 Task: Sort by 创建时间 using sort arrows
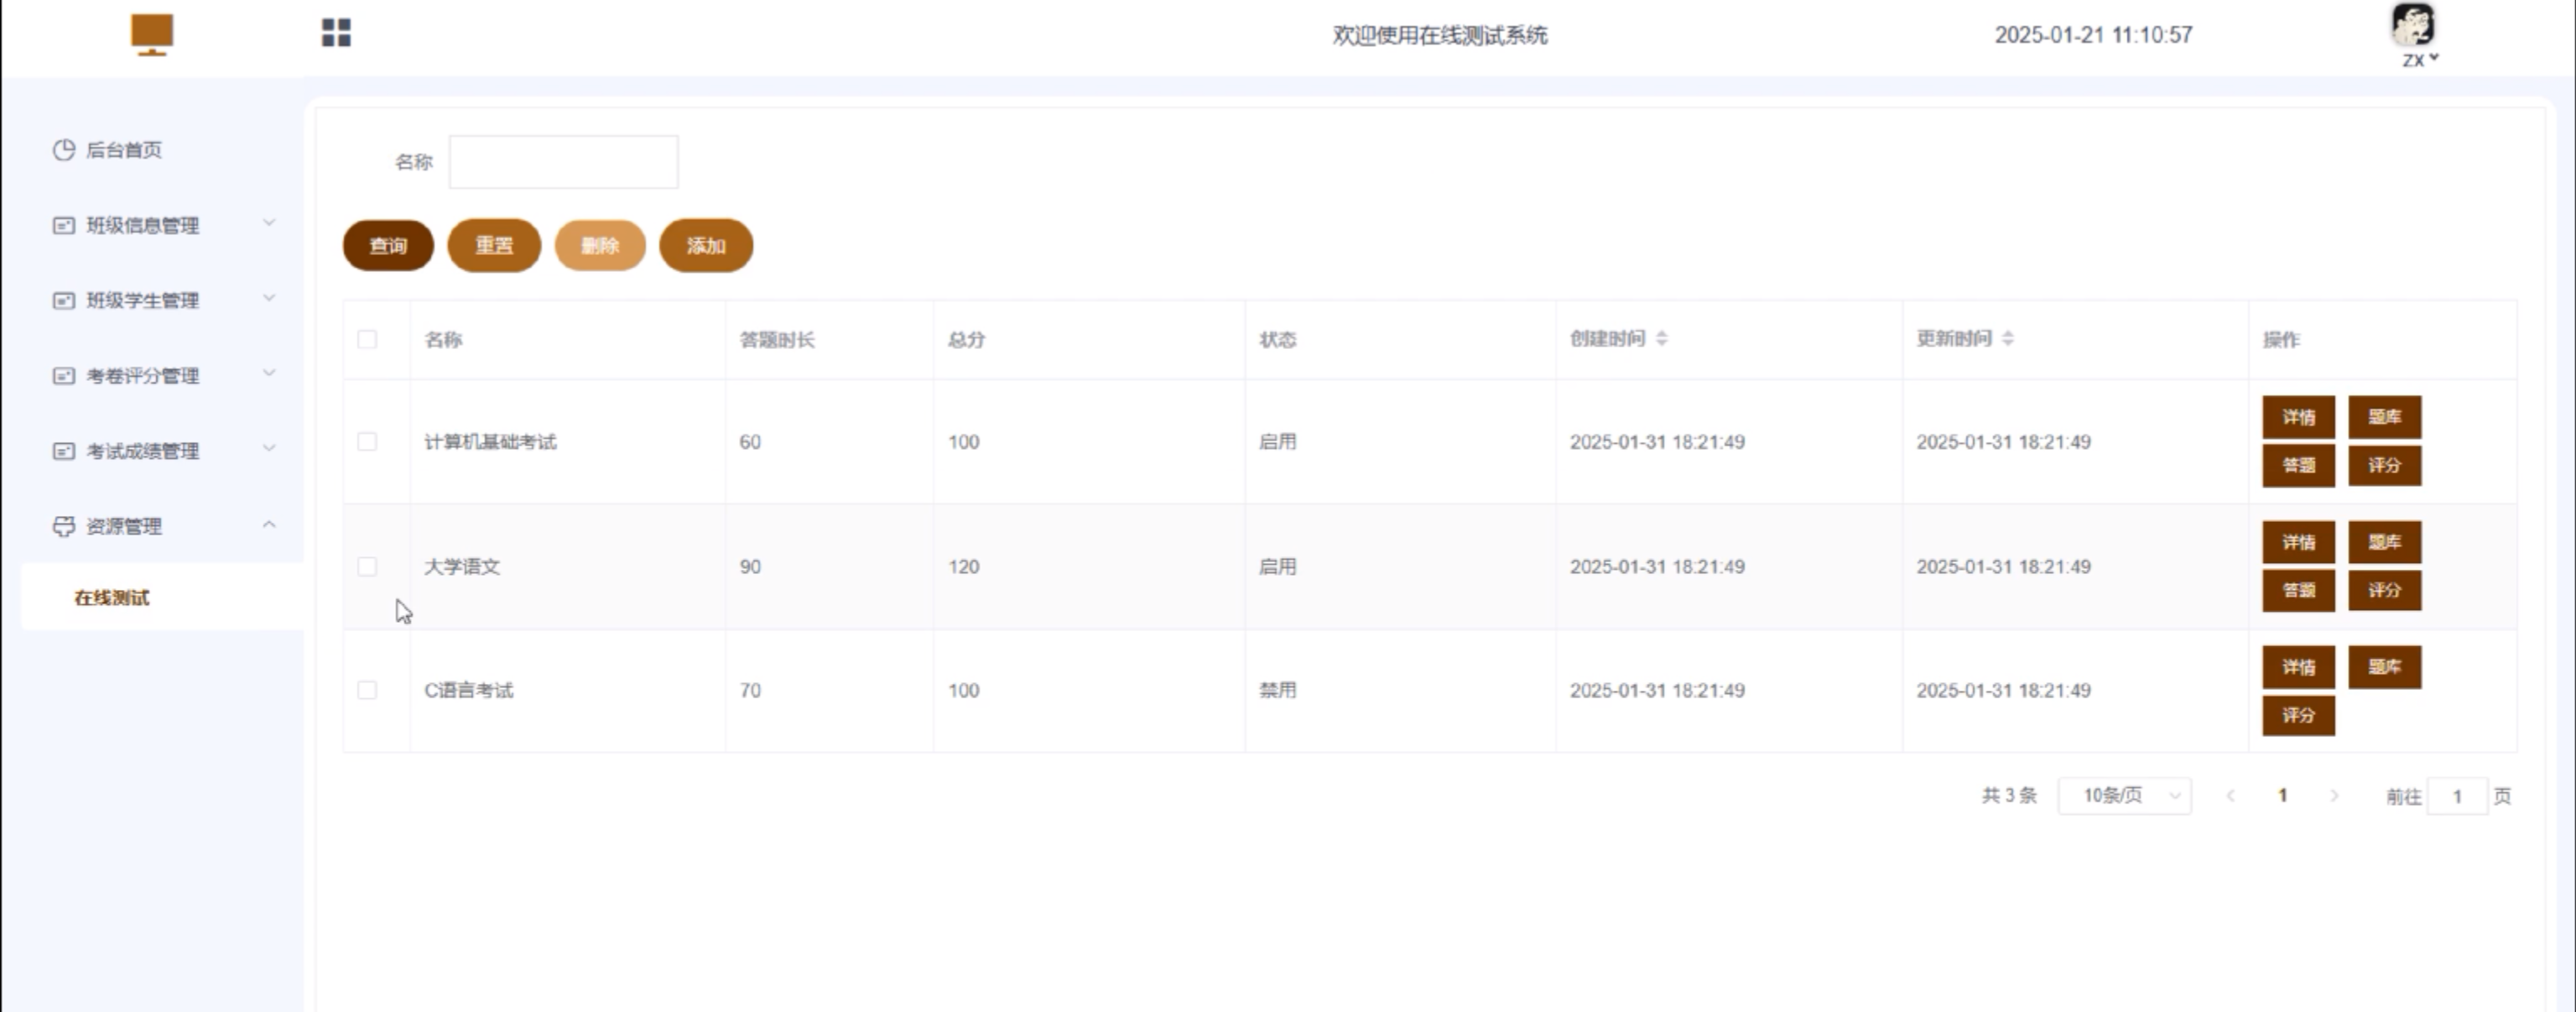point(1661,339)
